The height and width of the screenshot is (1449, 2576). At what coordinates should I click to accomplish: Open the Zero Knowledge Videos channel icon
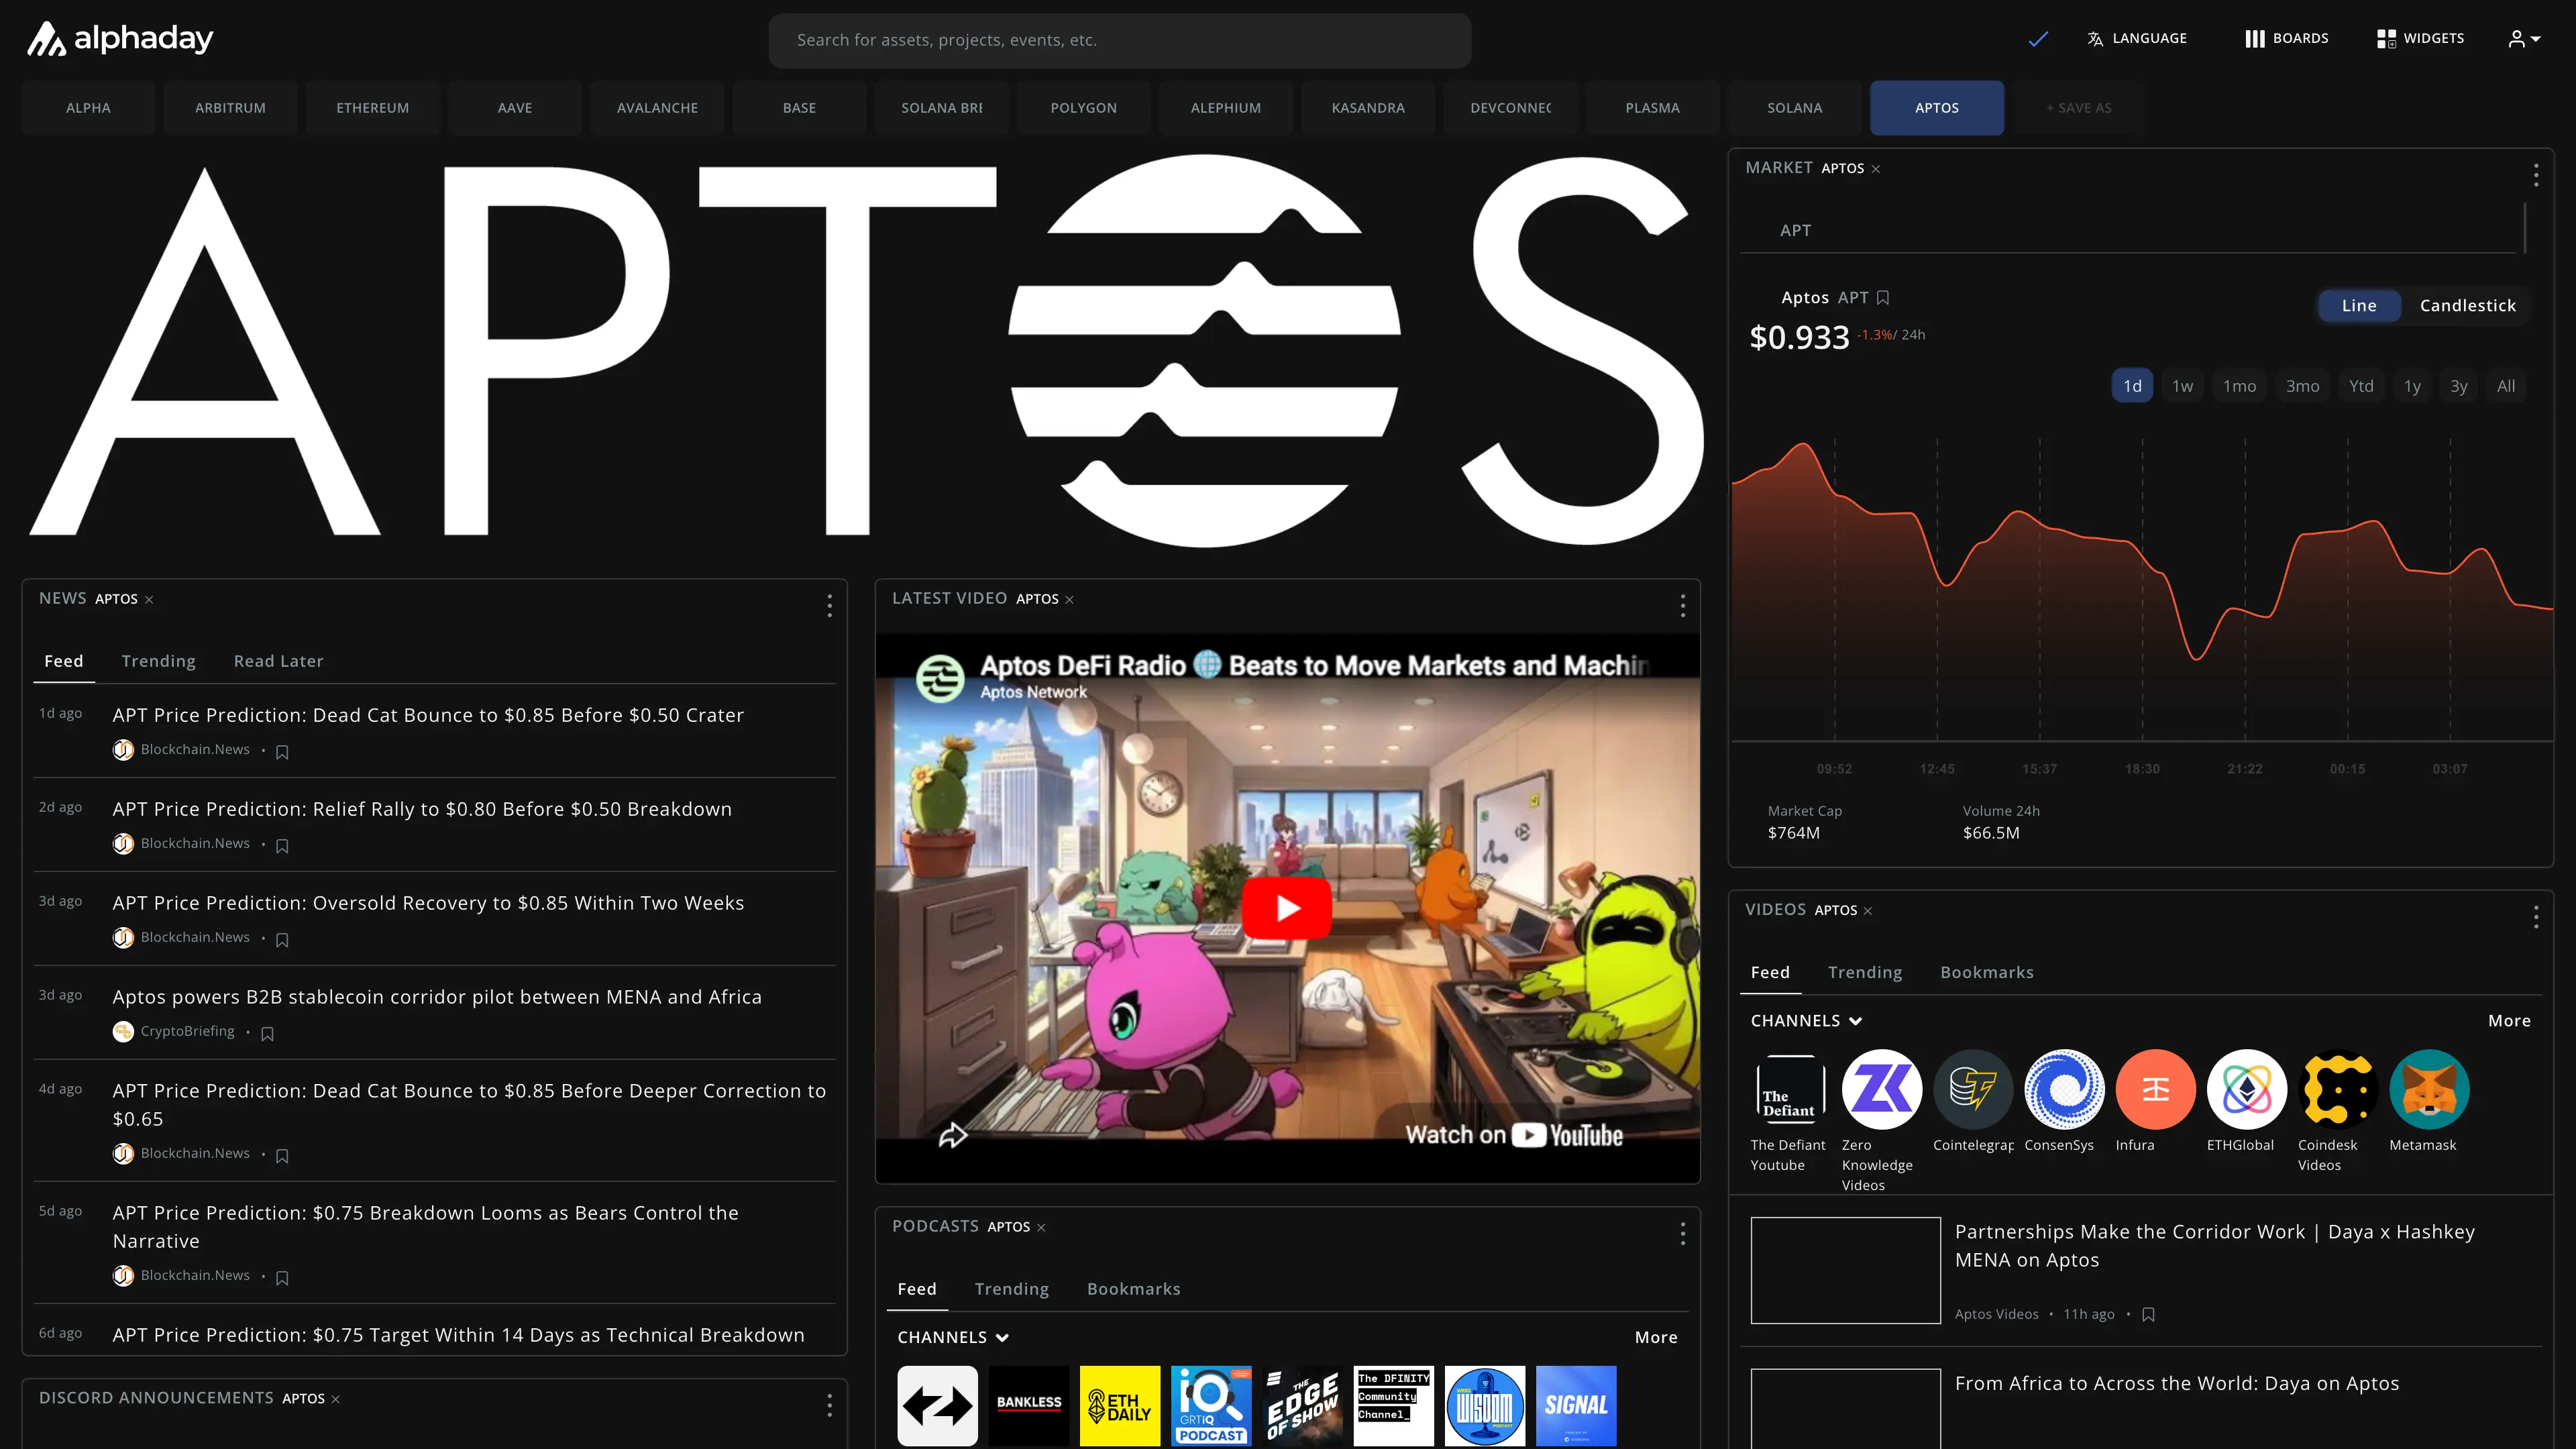[1881, 1089]
